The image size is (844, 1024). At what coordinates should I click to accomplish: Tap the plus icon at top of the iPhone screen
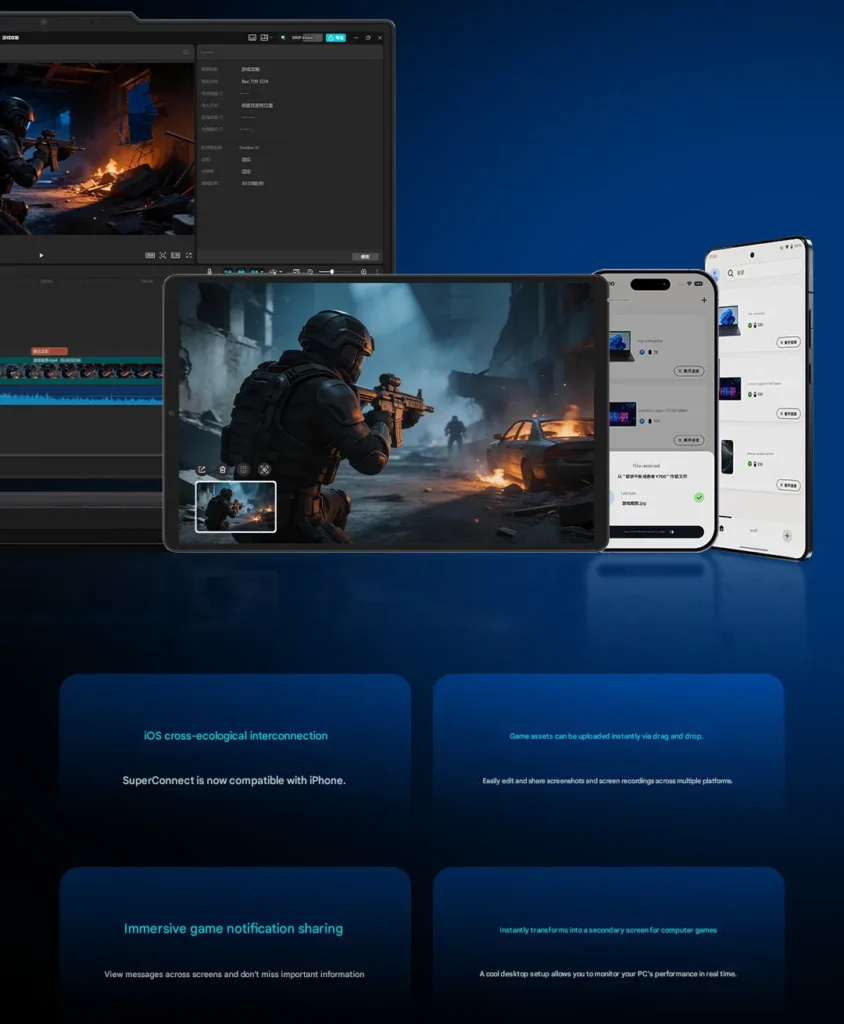[x=704, y=299]
